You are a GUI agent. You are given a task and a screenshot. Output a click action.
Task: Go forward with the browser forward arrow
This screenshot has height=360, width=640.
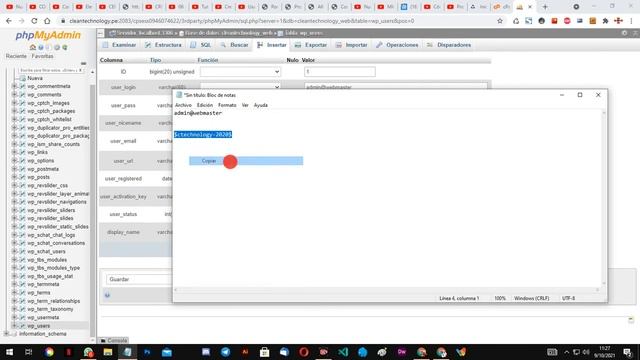pyautogui.click(x=21, y=21)
